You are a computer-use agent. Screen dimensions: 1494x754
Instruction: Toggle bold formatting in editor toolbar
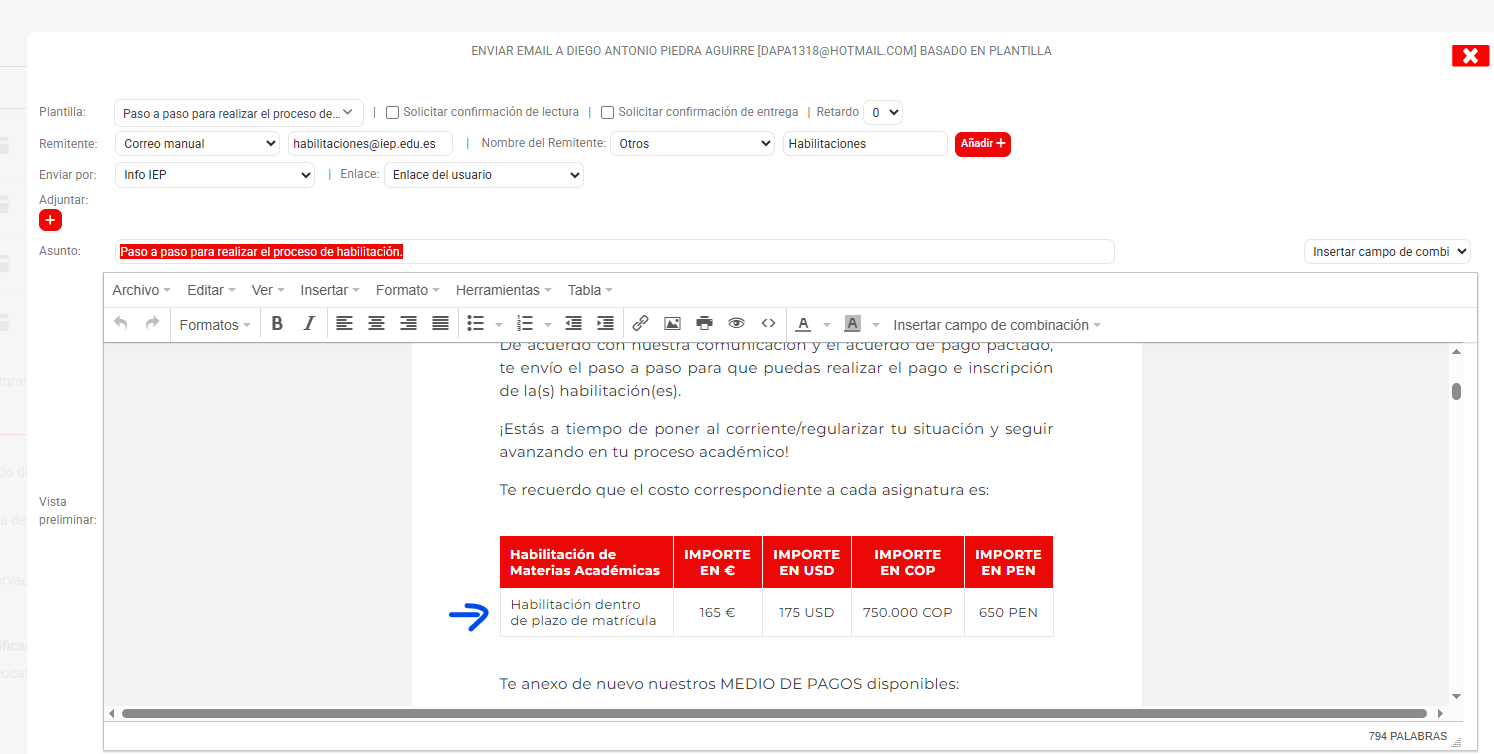[277, 324]
